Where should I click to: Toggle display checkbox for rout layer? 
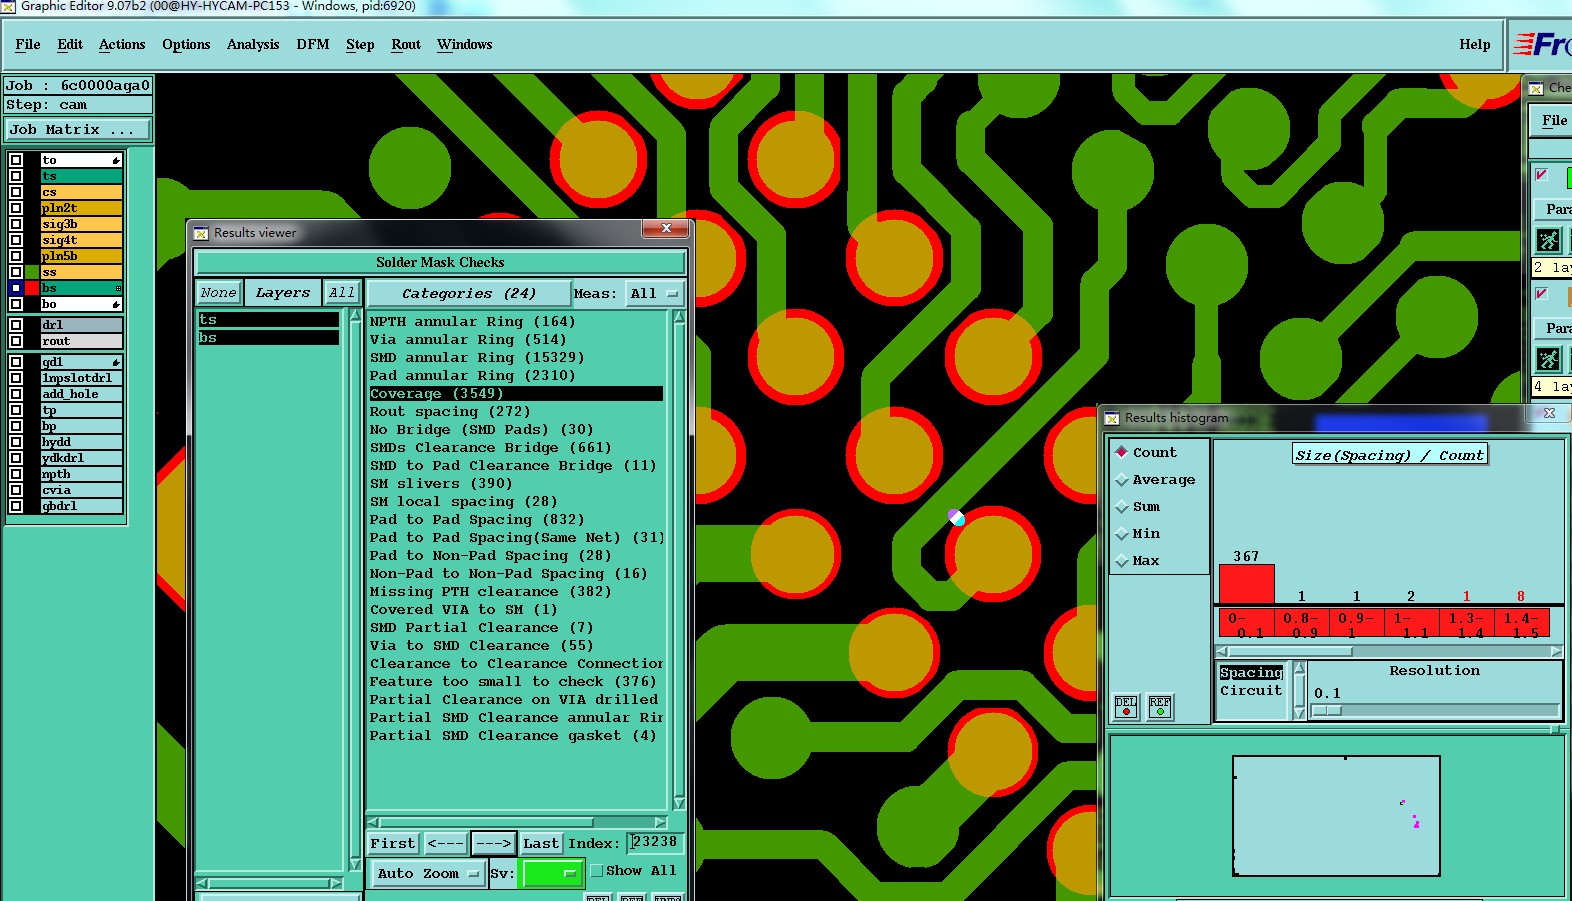[16, 341]
